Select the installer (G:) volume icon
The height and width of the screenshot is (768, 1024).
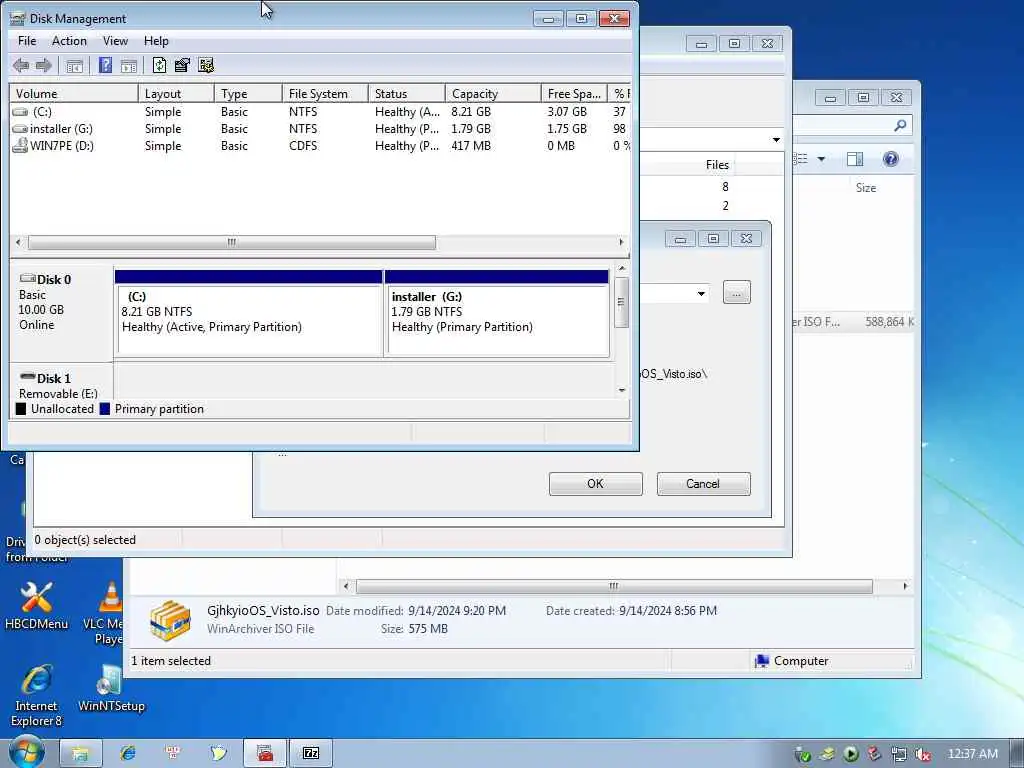point(20,129)
